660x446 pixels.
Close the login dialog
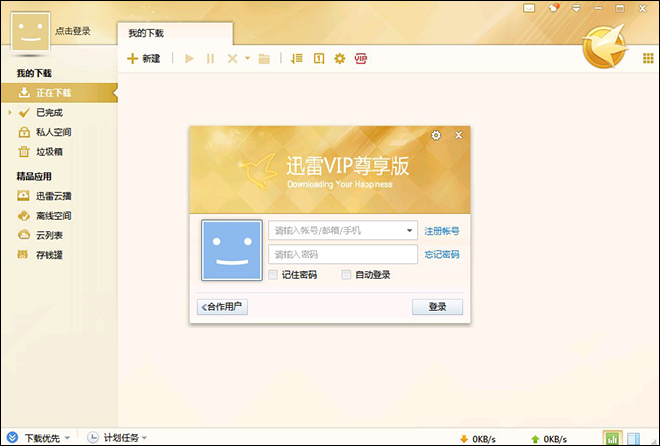[x=458, y=135]
